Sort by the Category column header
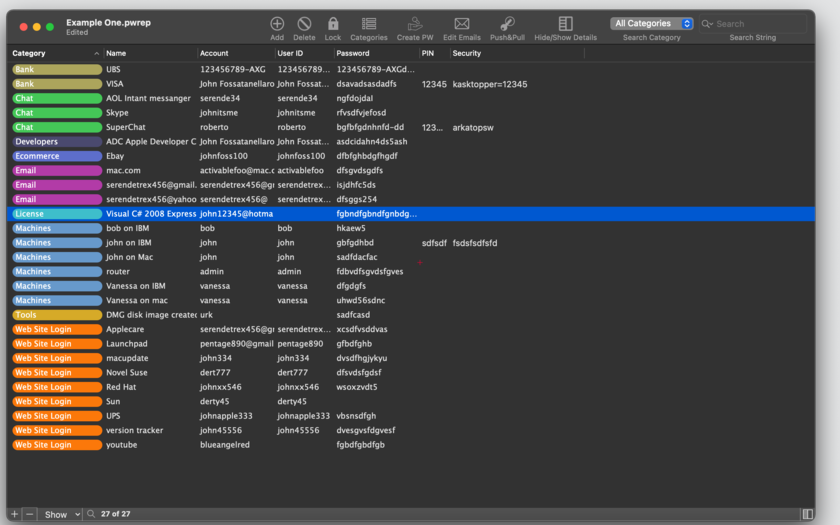The width and height of the screenshot is (840, 525). [x=56, y=53]
